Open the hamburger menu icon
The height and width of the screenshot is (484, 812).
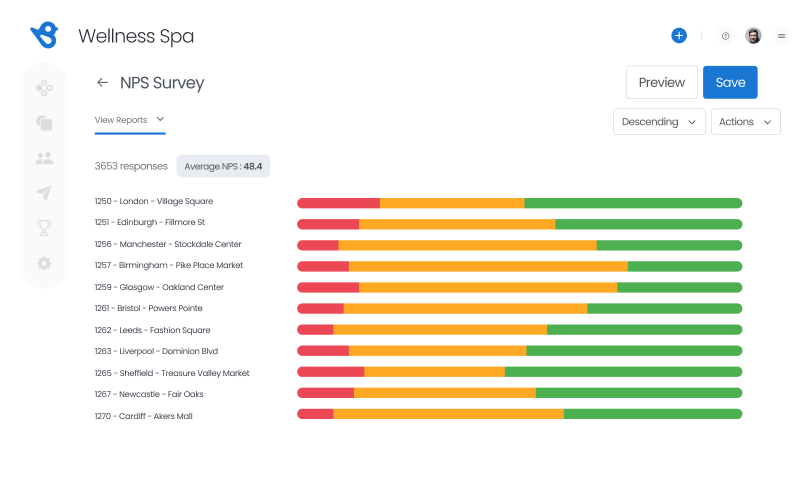tap(781, 36)
